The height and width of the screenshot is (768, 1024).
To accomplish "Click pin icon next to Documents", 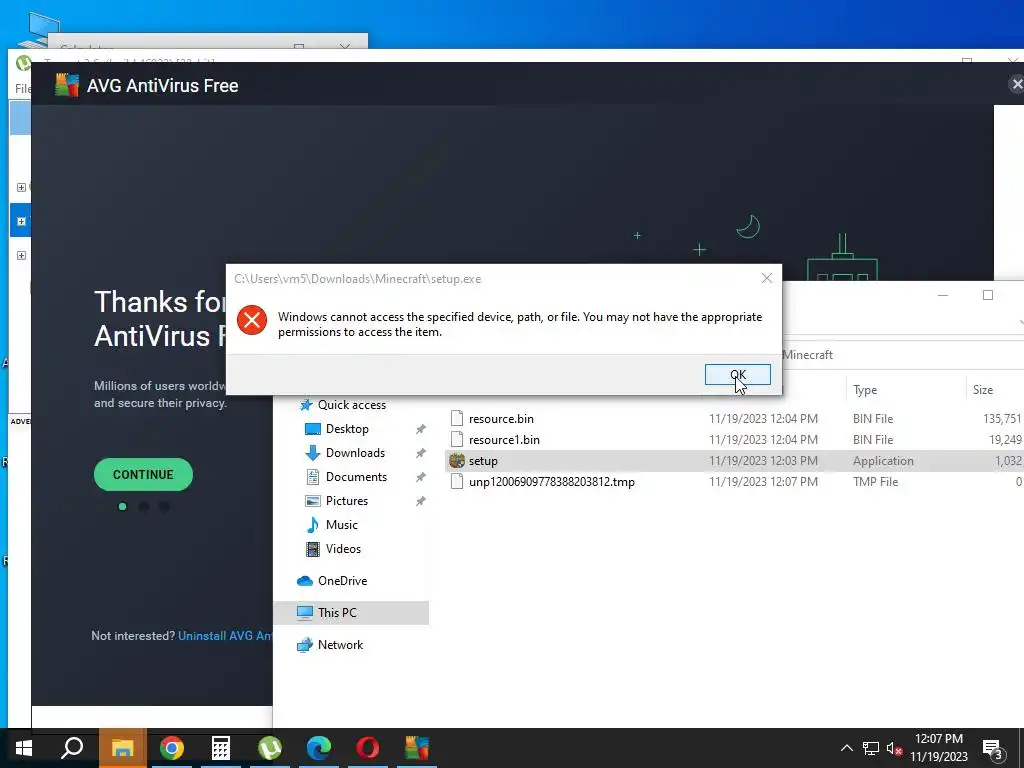I will [421, 477].
